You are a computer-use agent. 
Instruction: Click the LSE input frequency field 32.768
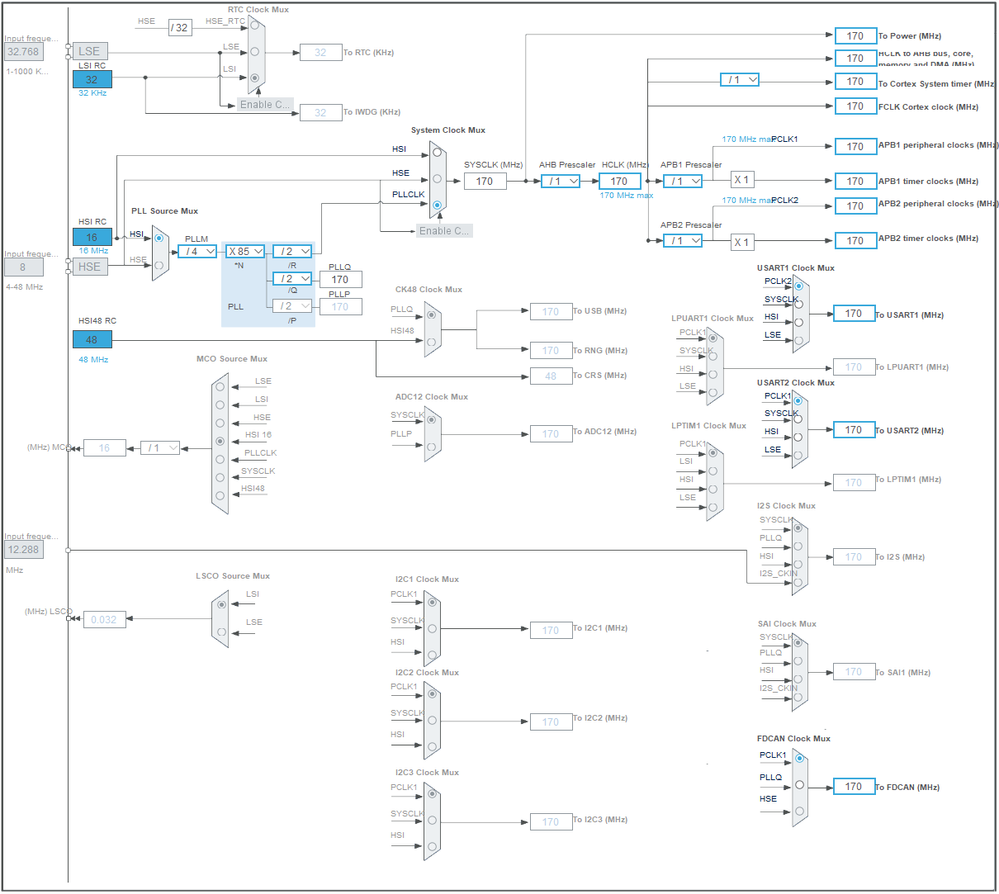pos(24,52)
